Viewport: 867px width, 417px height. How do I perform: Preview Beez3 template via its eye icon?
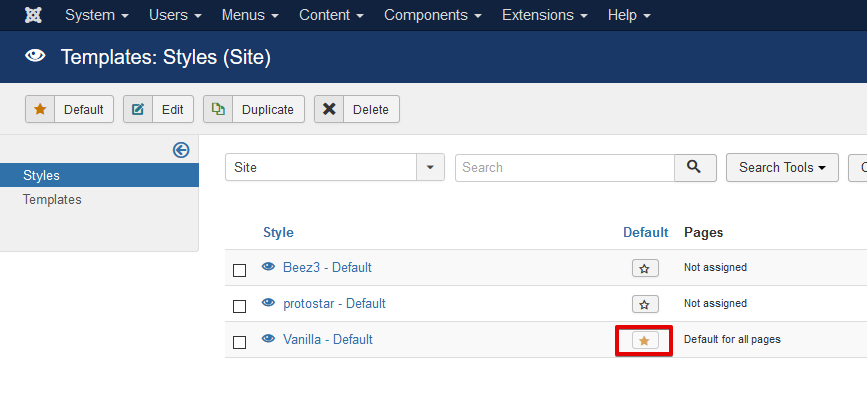click(269, 267)
